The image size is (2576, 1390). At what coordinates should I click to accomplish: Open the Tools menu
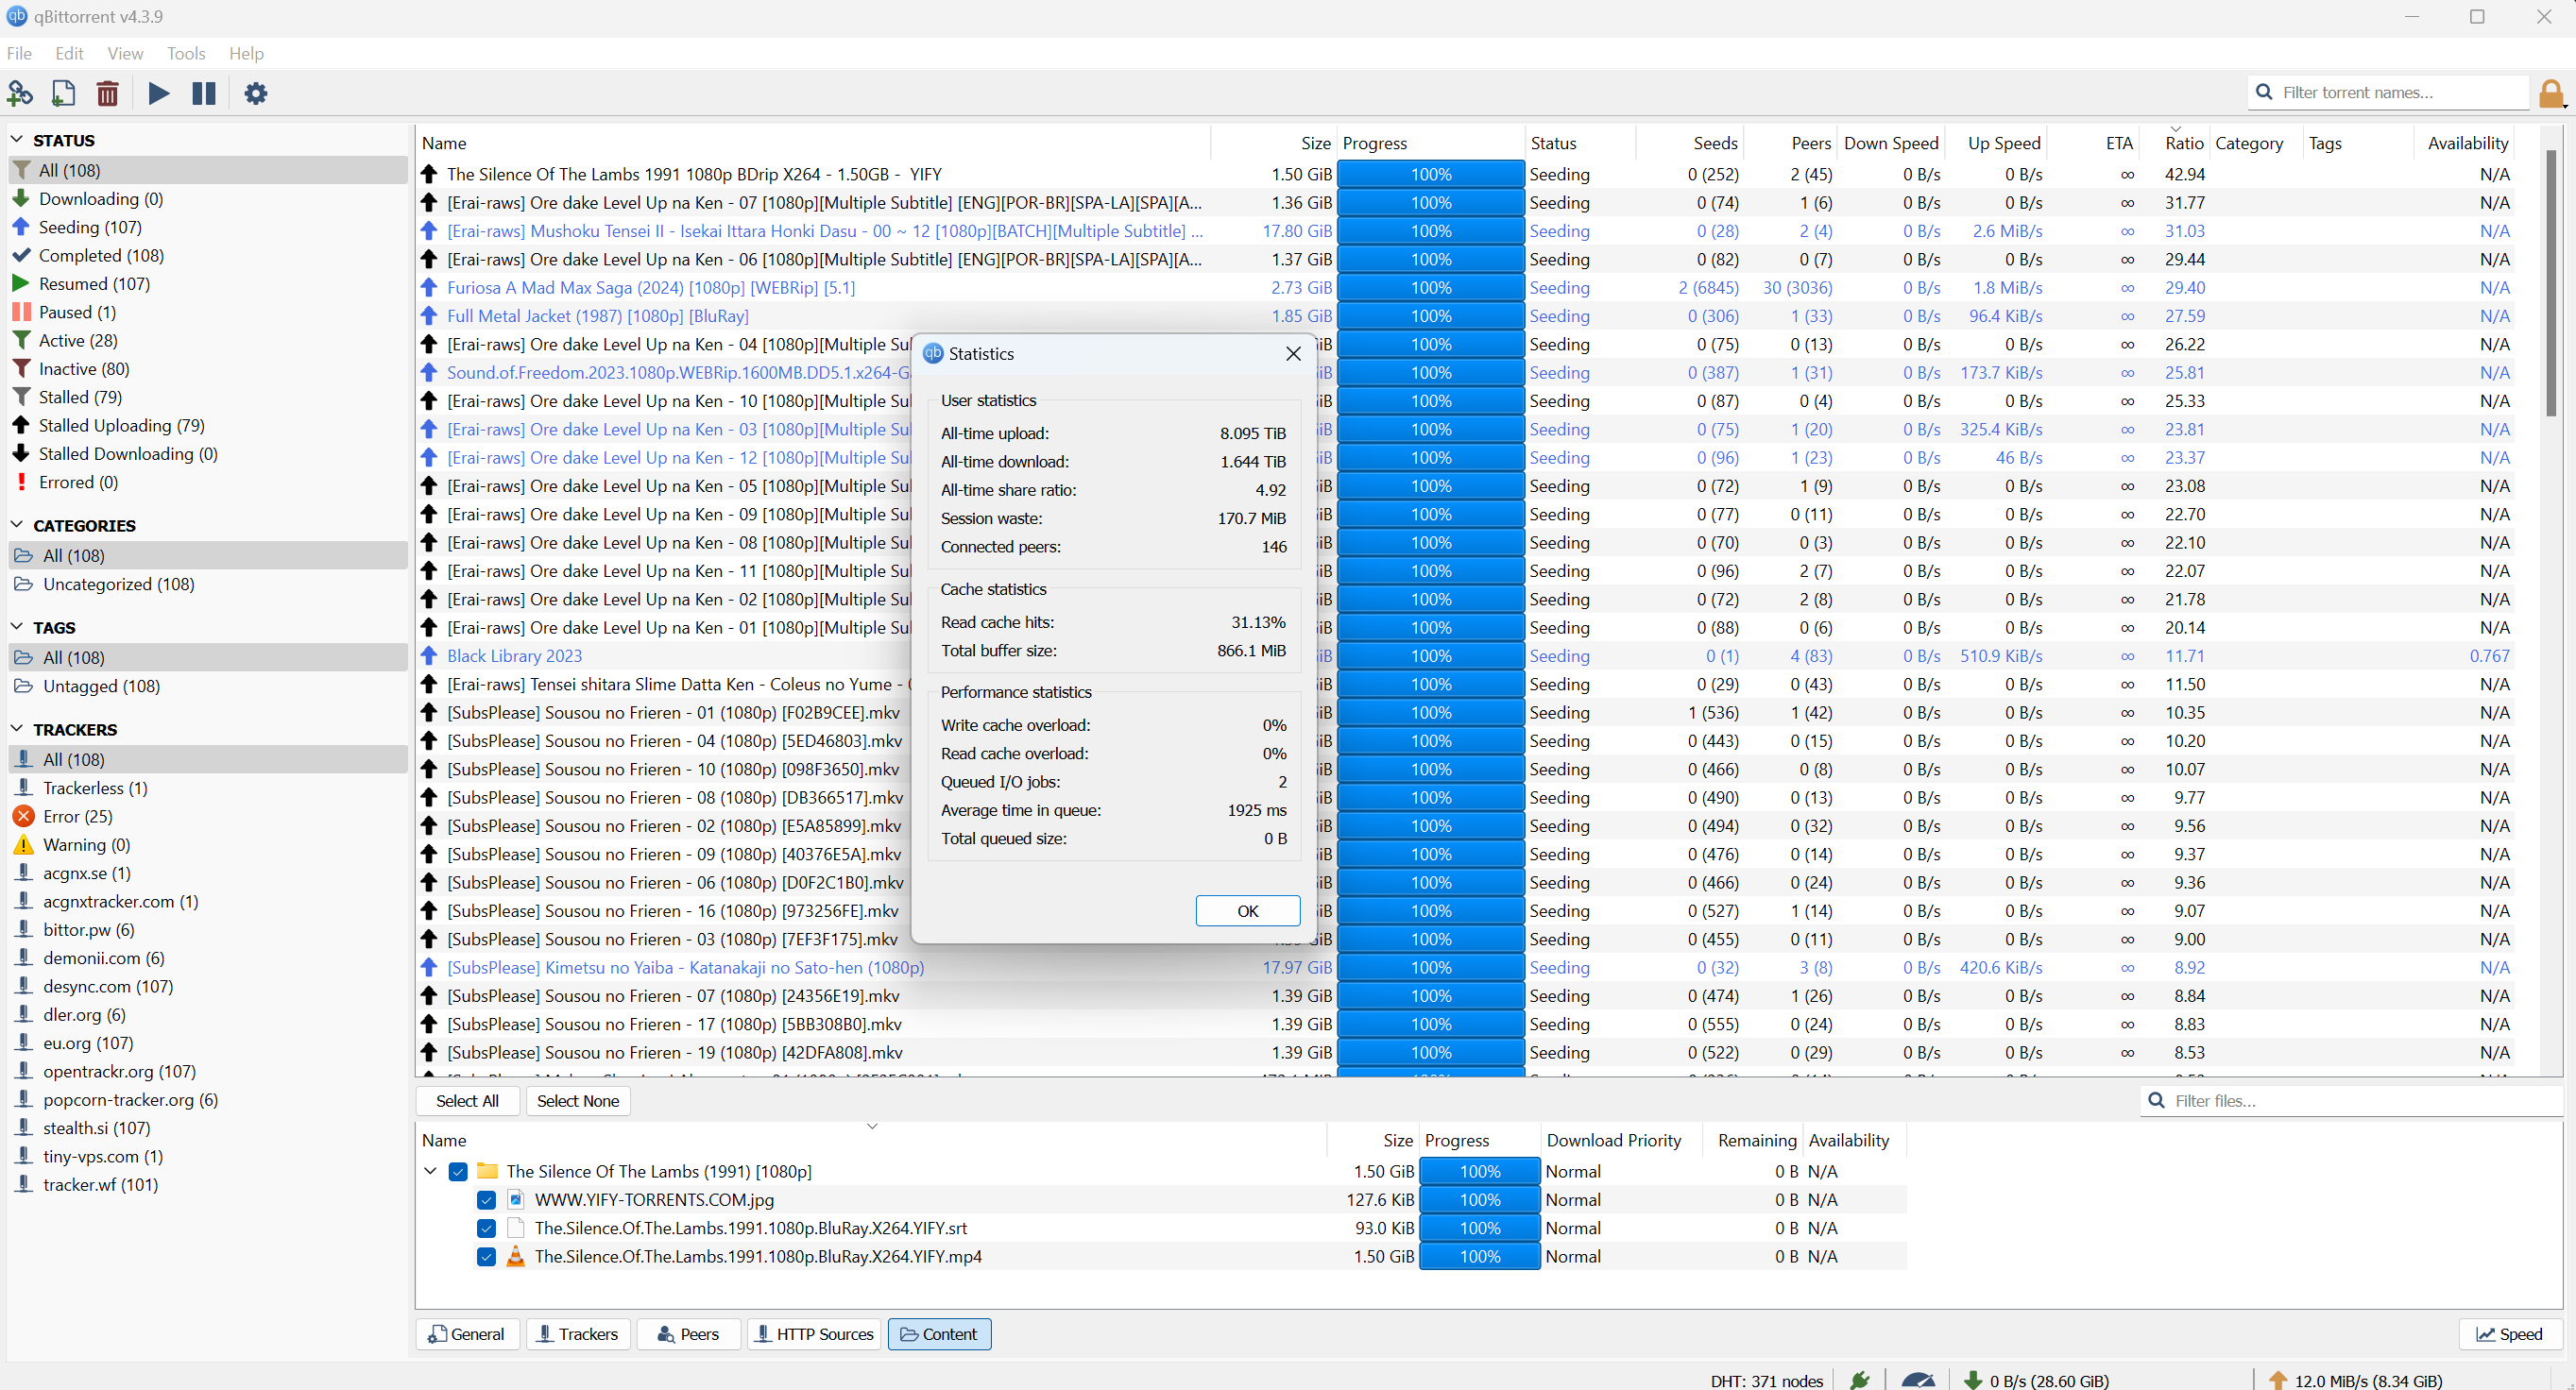[186, 53]
